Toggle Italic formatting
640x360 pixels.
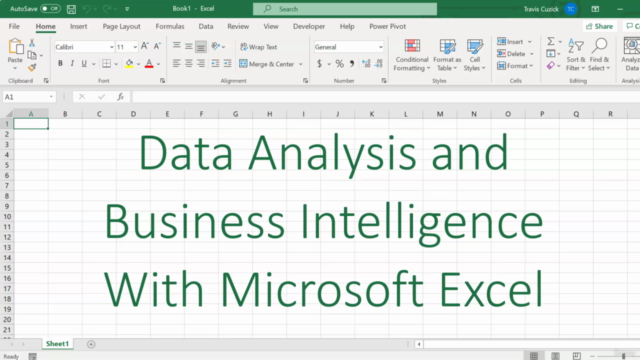(x=72, y=64)
